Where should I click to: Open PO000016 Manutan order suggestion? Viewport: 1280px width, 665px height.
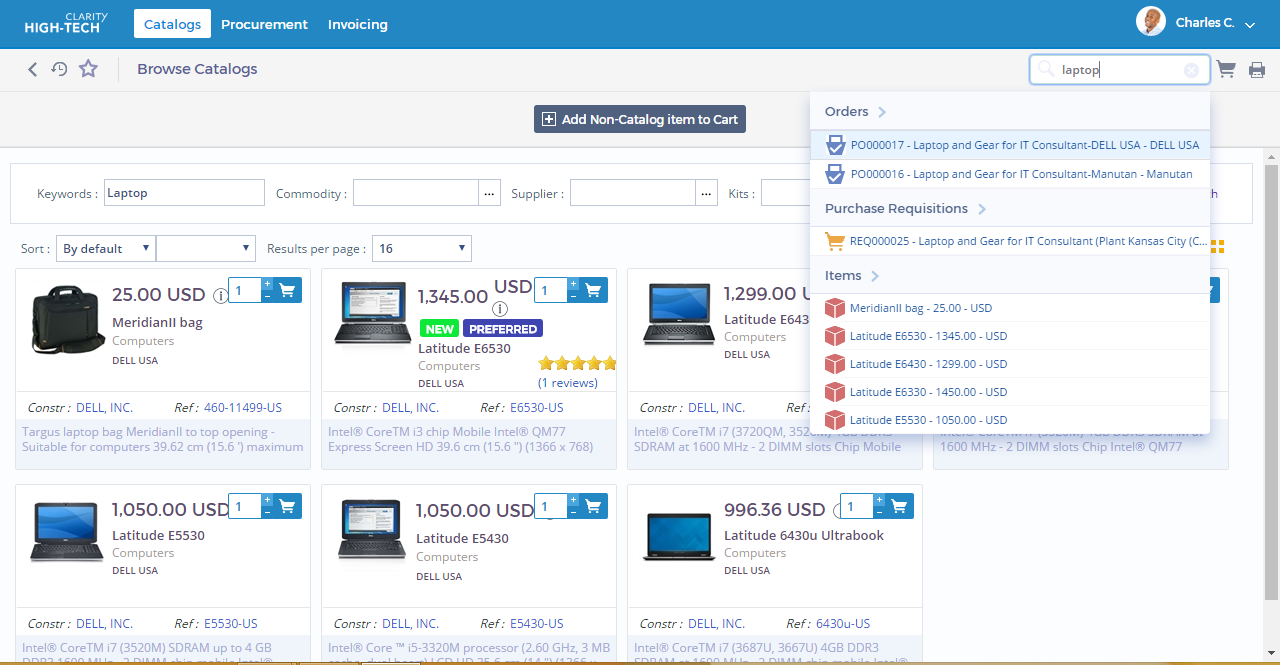pos(1010,174)
